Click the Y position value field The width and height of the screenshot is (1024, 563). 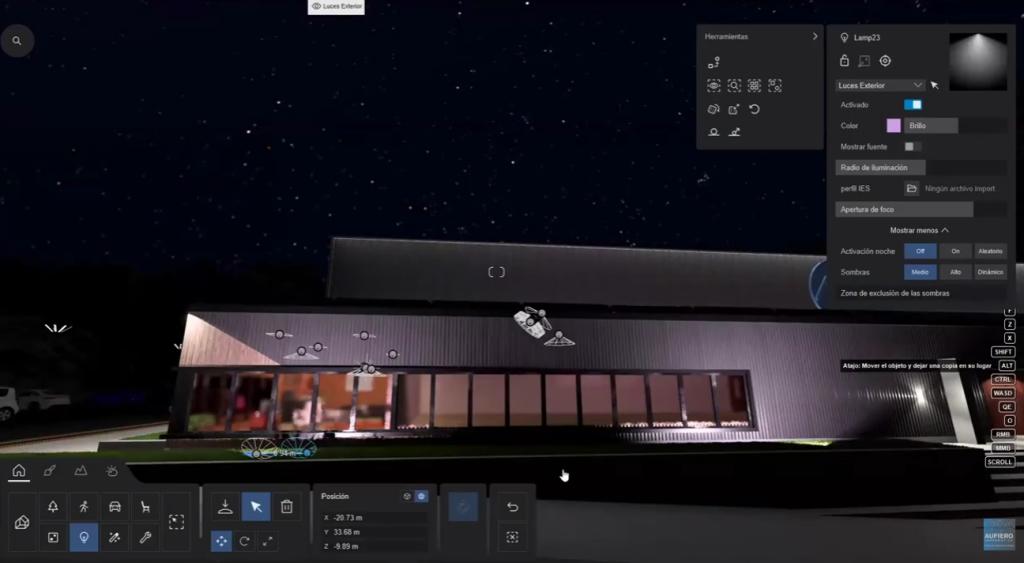[x=375, y=532]
